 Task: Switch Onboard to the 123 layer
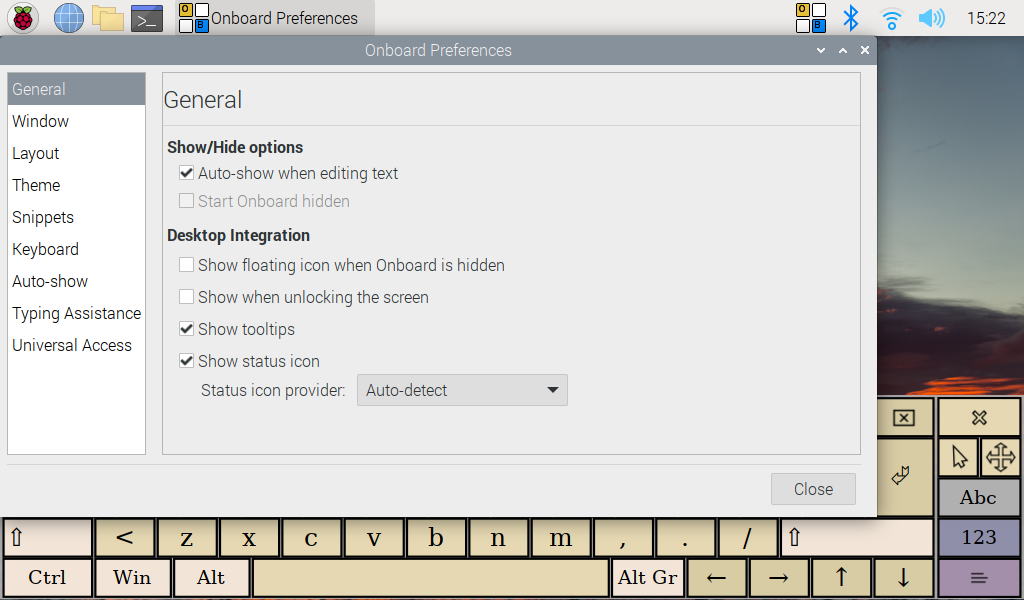pos(978,537)
